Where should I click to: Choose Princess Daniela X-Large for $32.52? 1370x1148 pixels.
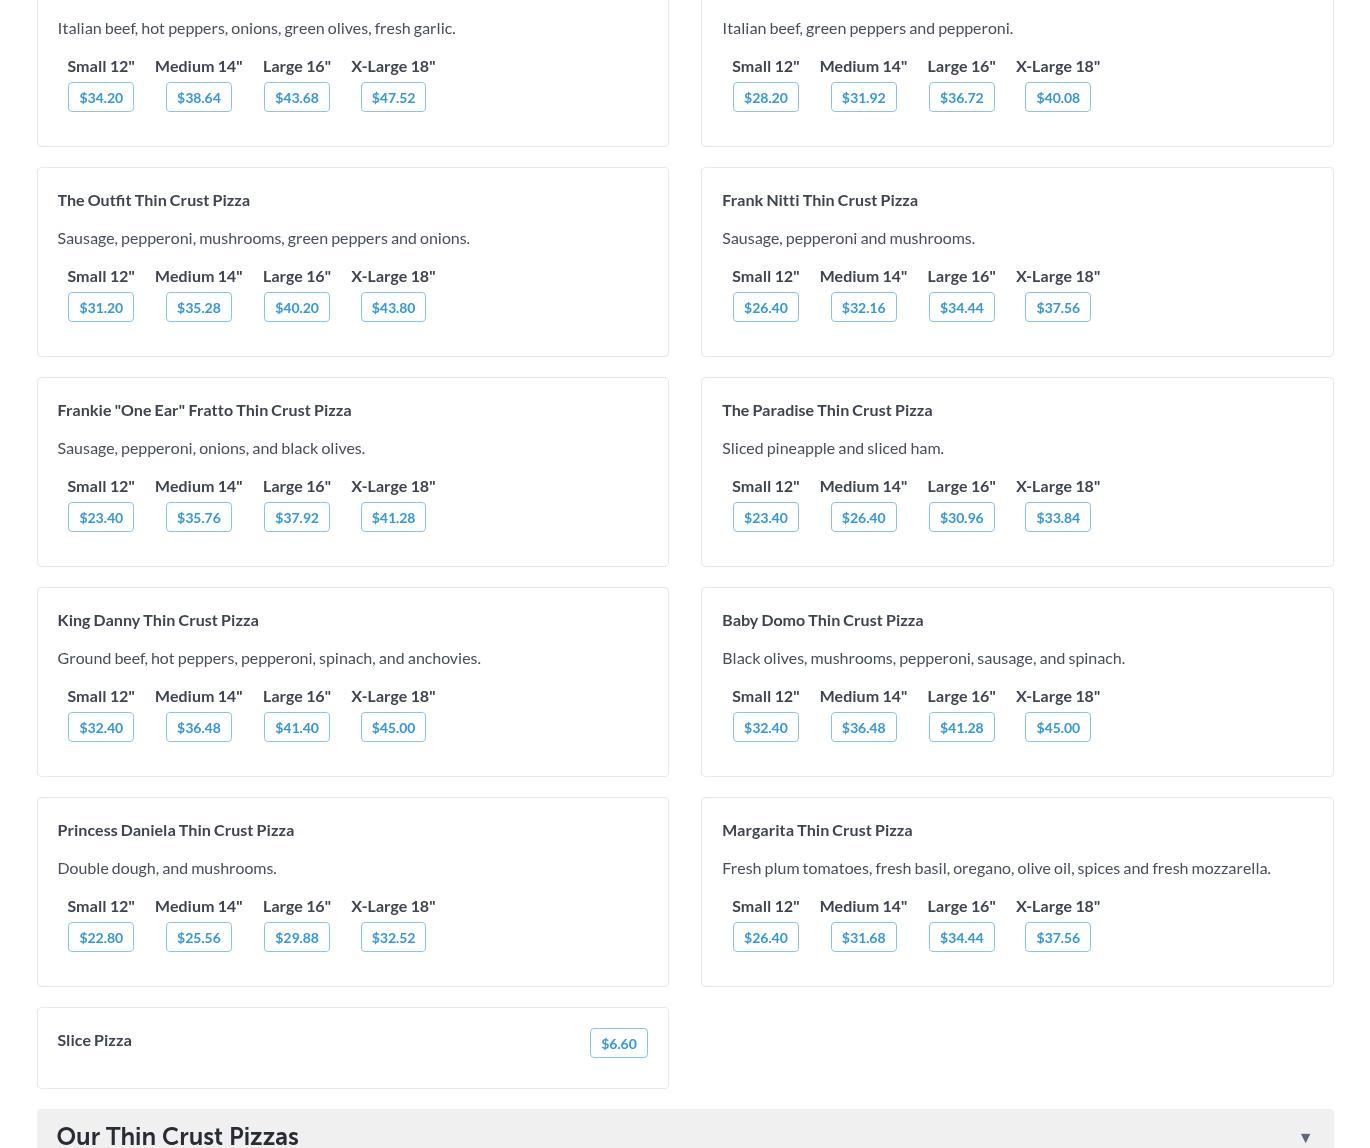pos(393,937)
